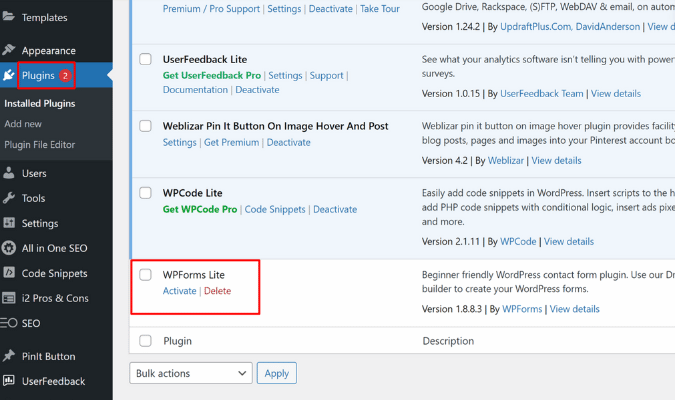Open UserFeedback Lite Support link
Image resolution: width=675 pixels, height=400 pixels.
(x=326, y=76)
